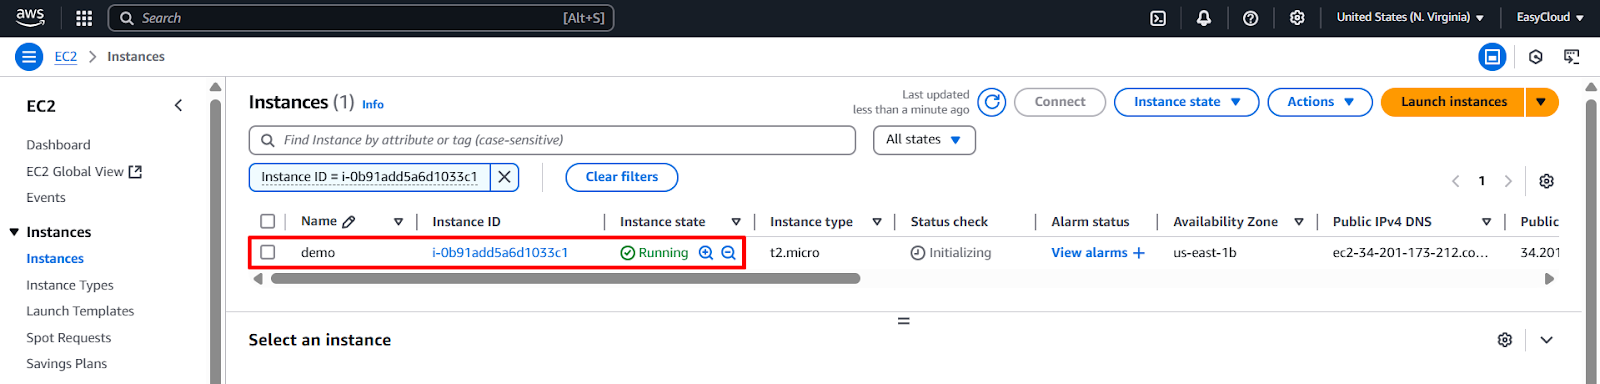Viewport: 1600px width, 384px height.
Task: Open external link icon of EC2 Global View
Action: pos(136,172)
